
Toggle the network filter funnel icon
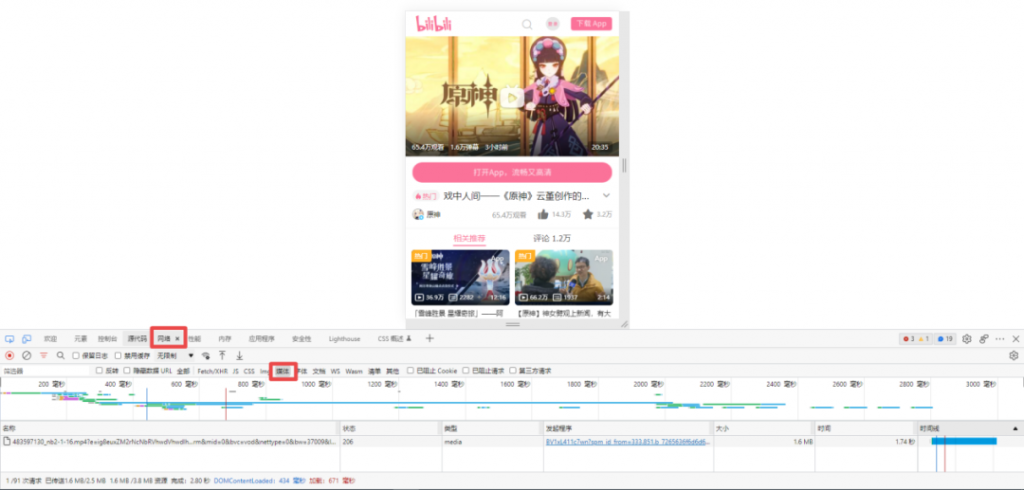(44, 355)
